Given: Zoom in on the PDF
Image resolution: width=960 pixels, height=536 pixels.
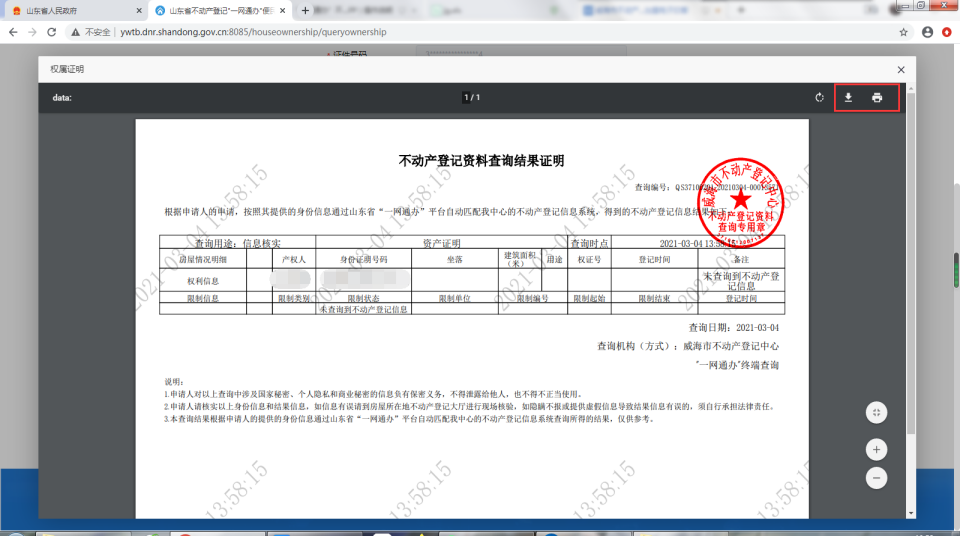Looking at the screenshot, I should (876, 449).
